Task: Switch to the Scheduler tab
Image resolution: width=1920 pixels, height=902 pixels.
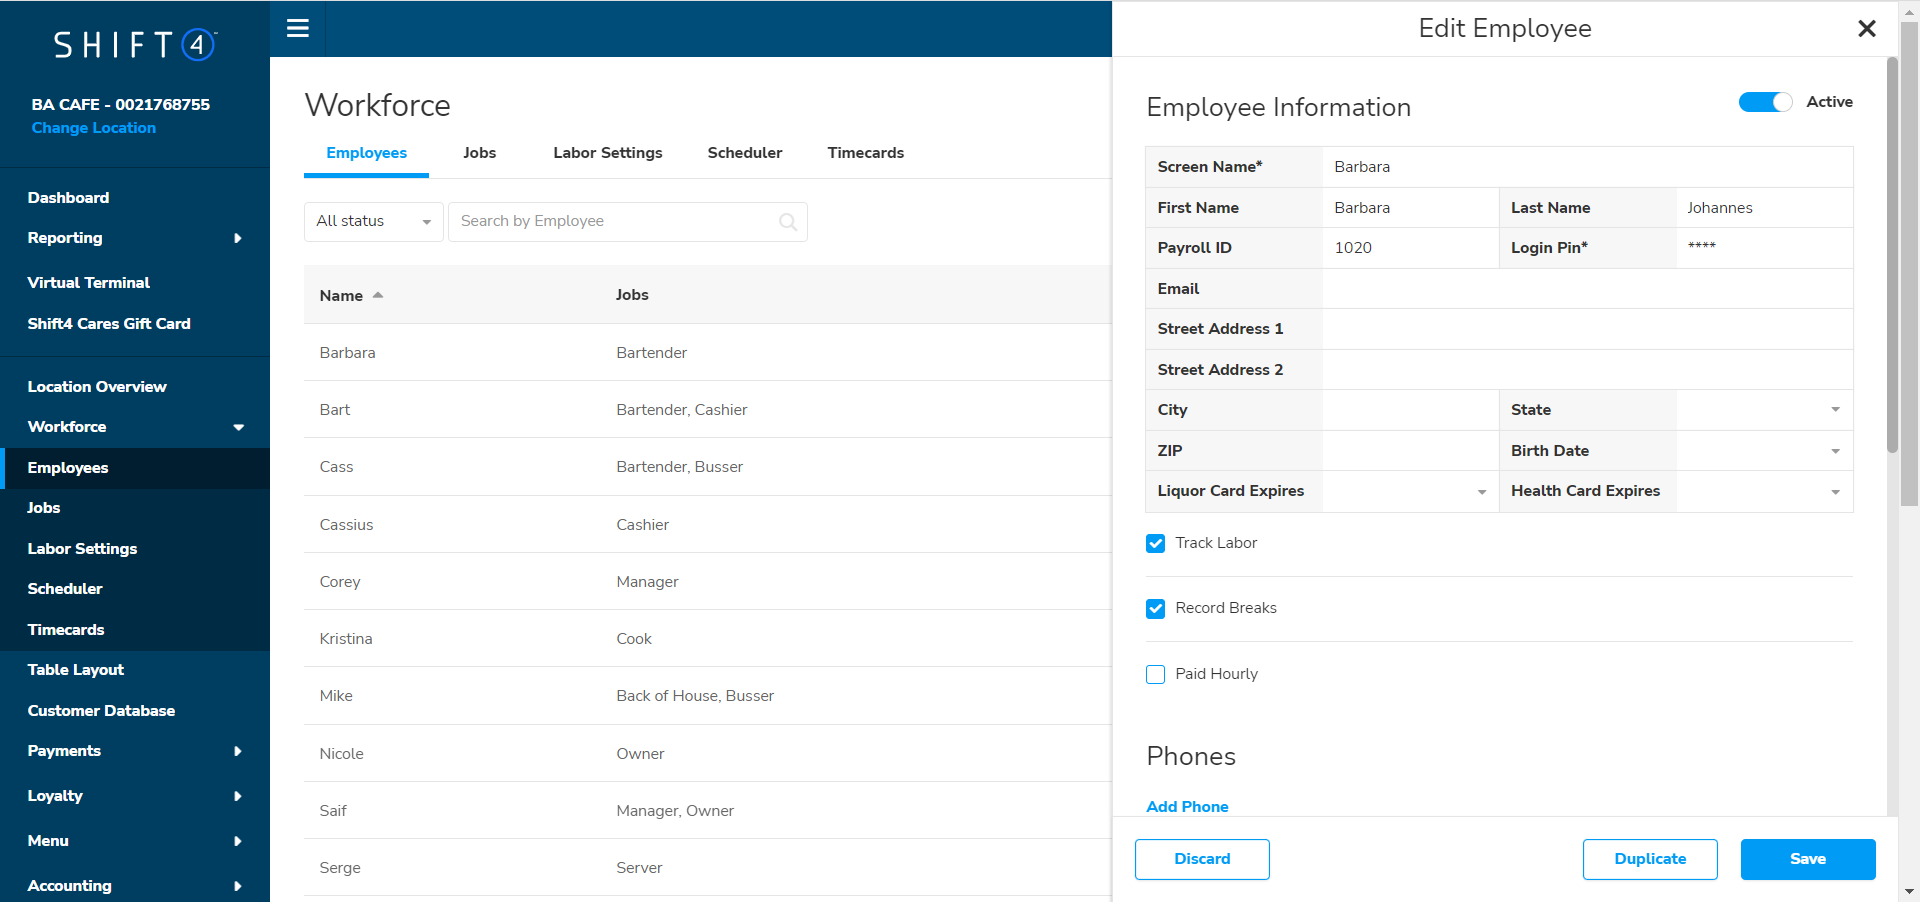Action: click(745, 153)
